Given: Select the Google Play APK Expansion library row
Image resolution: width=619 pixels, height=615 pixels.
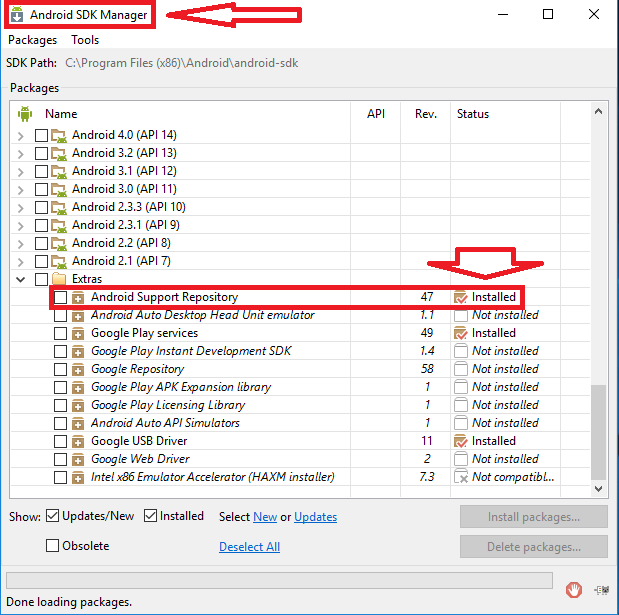Looking at the screenshot, I should 300,387.
